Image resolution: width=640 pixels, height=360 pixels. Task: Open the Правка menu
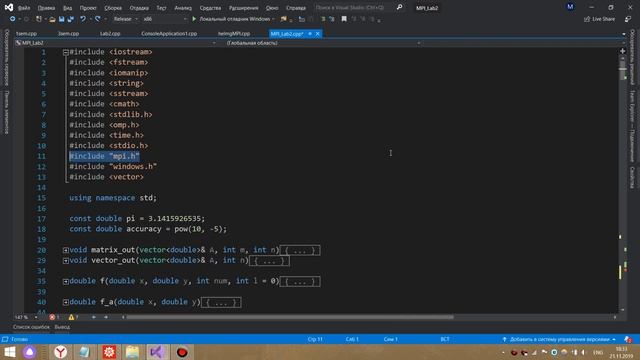[46, 8]
